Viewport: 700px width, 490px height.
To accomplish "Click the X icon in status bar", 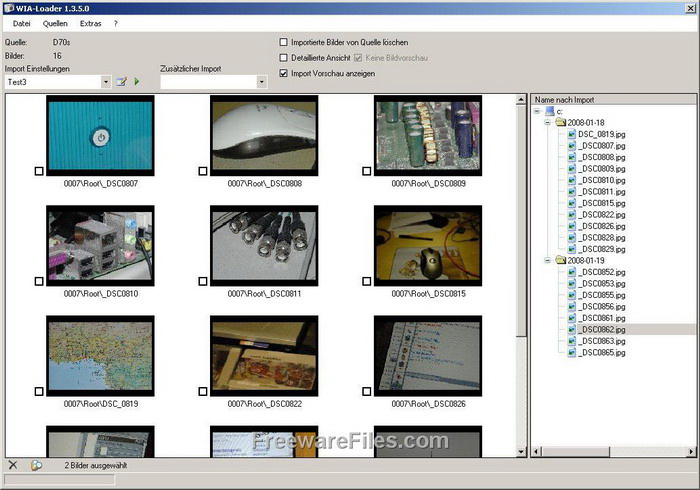I will tap(13, 465).
